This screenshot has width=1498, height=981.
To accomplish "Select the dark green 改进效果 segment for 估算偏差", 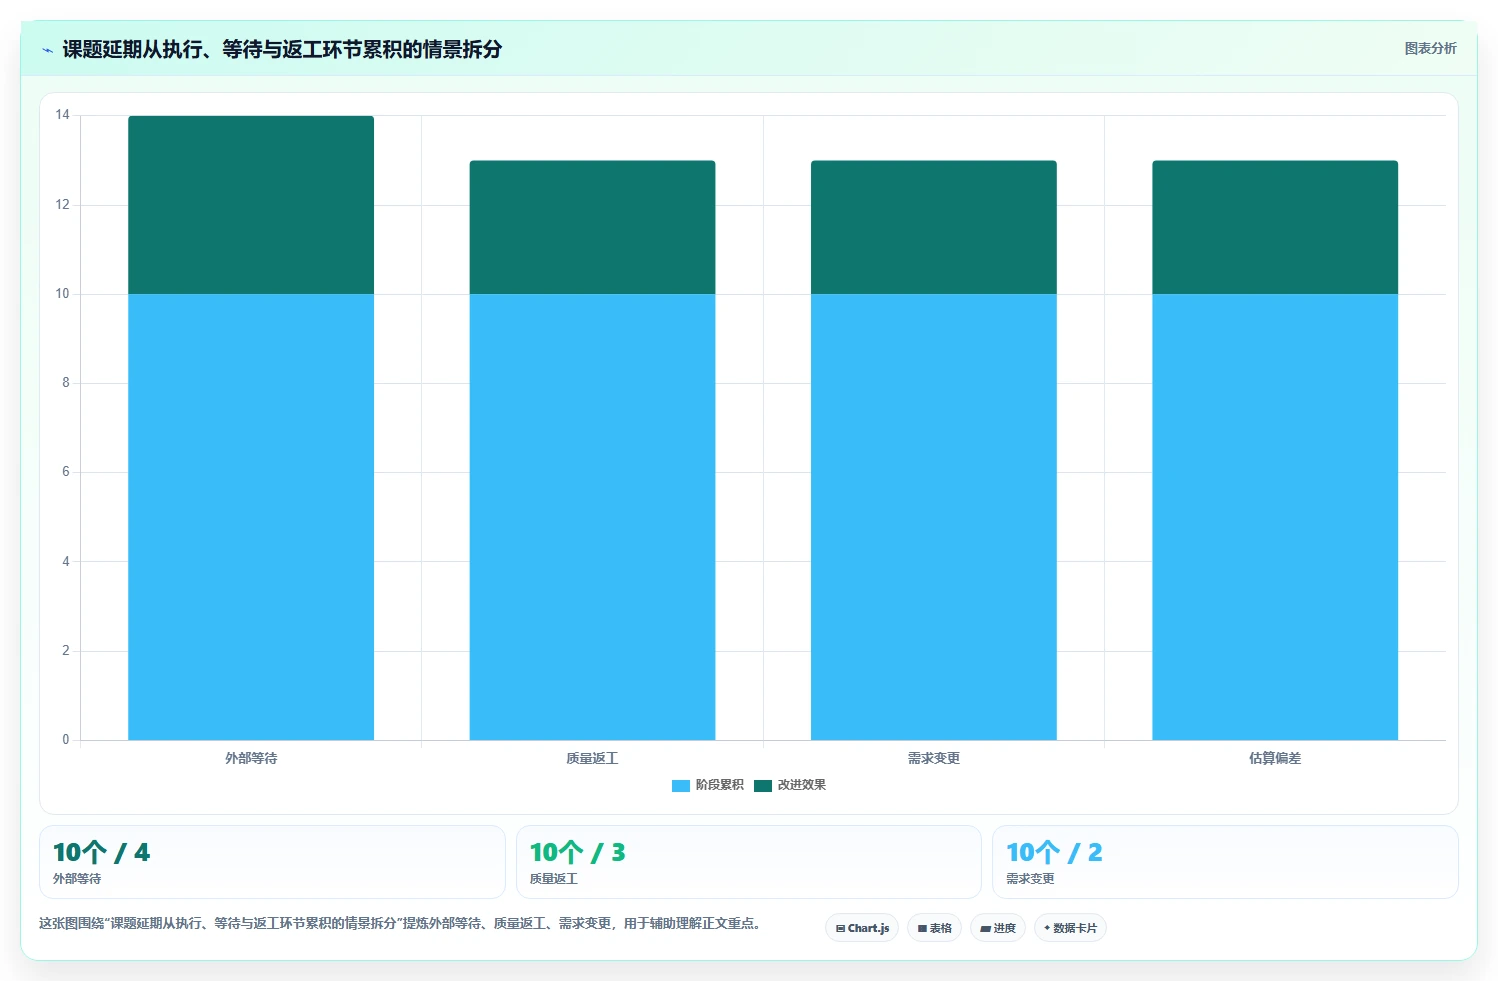I will point(1275,227).
